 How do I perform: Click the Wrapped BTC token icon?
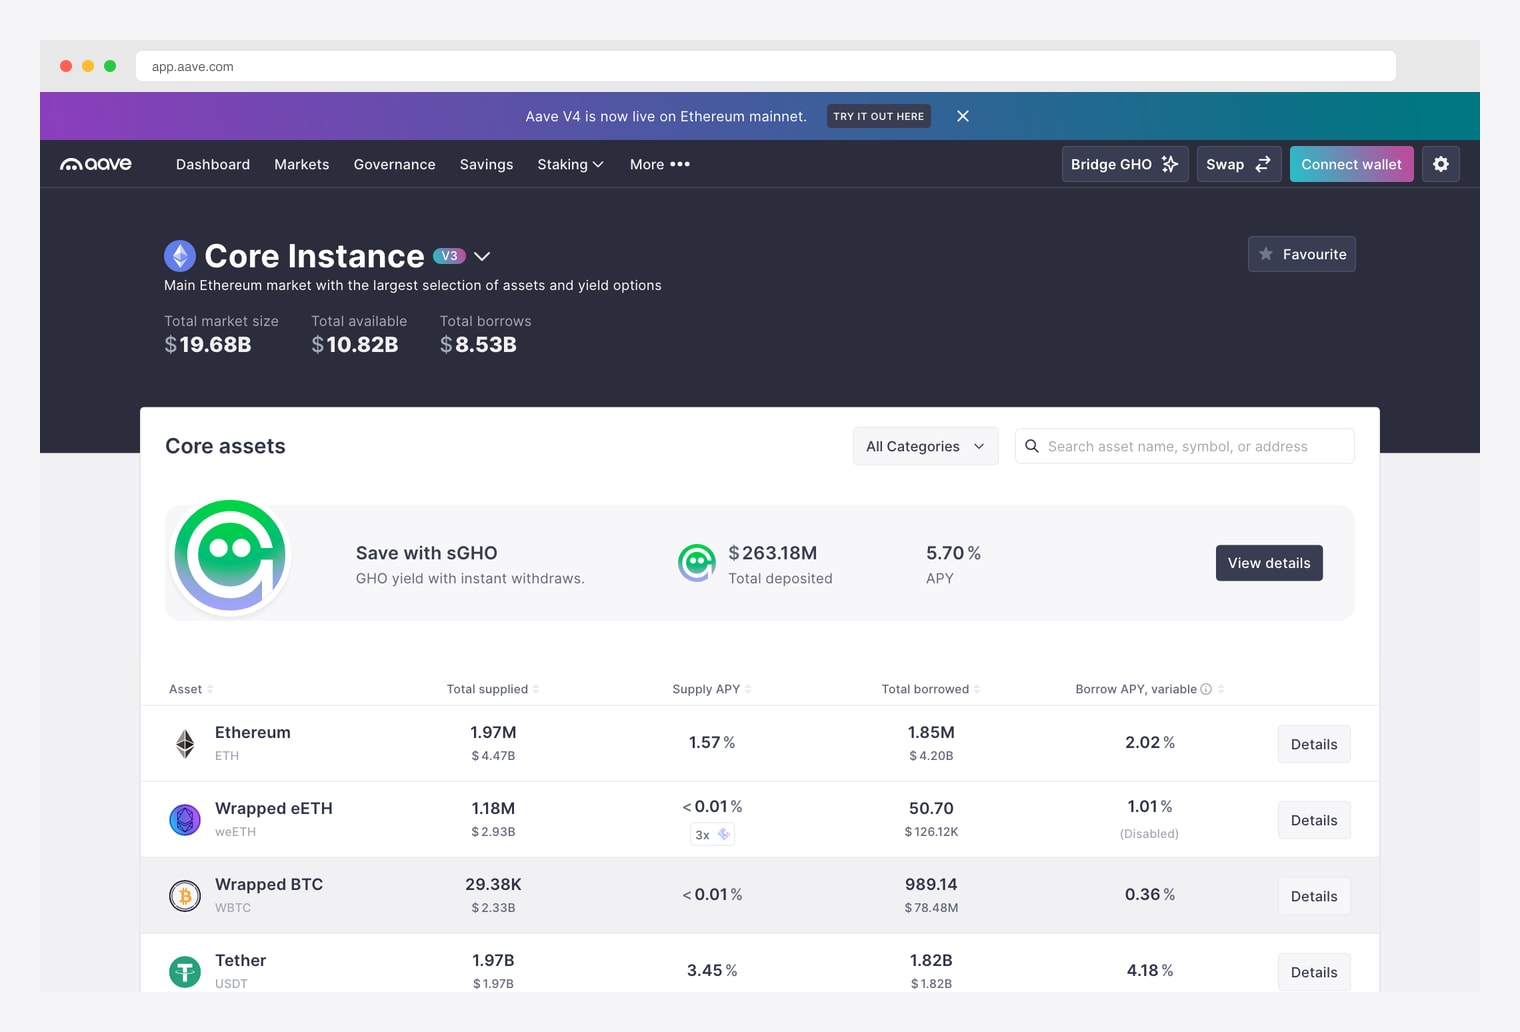pyautogui.click(x=185, y=896)
